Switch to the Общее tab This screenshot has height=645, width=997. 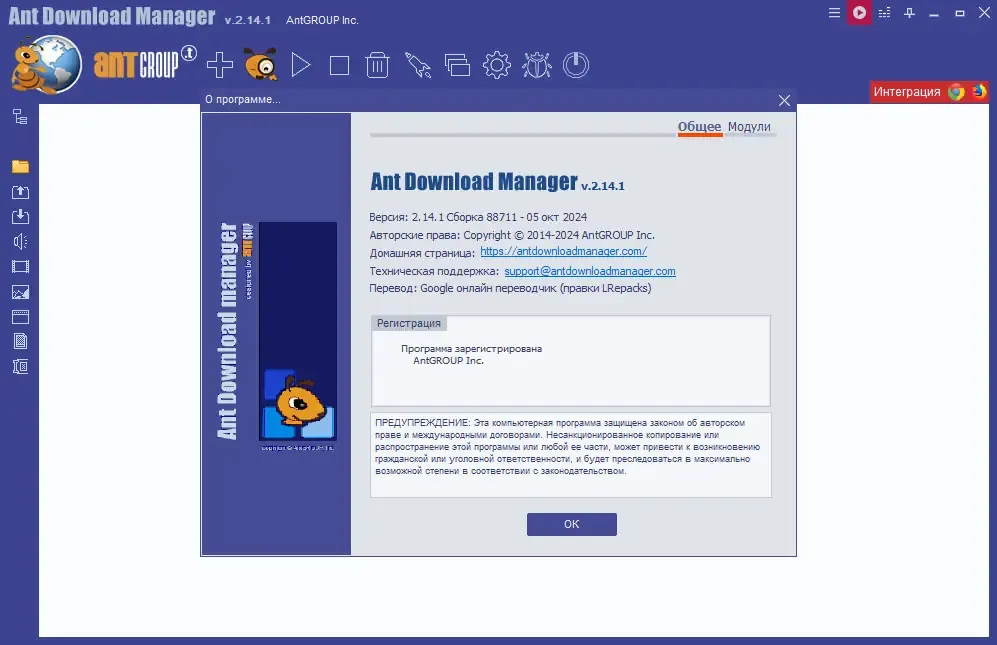tap(699, 127)
